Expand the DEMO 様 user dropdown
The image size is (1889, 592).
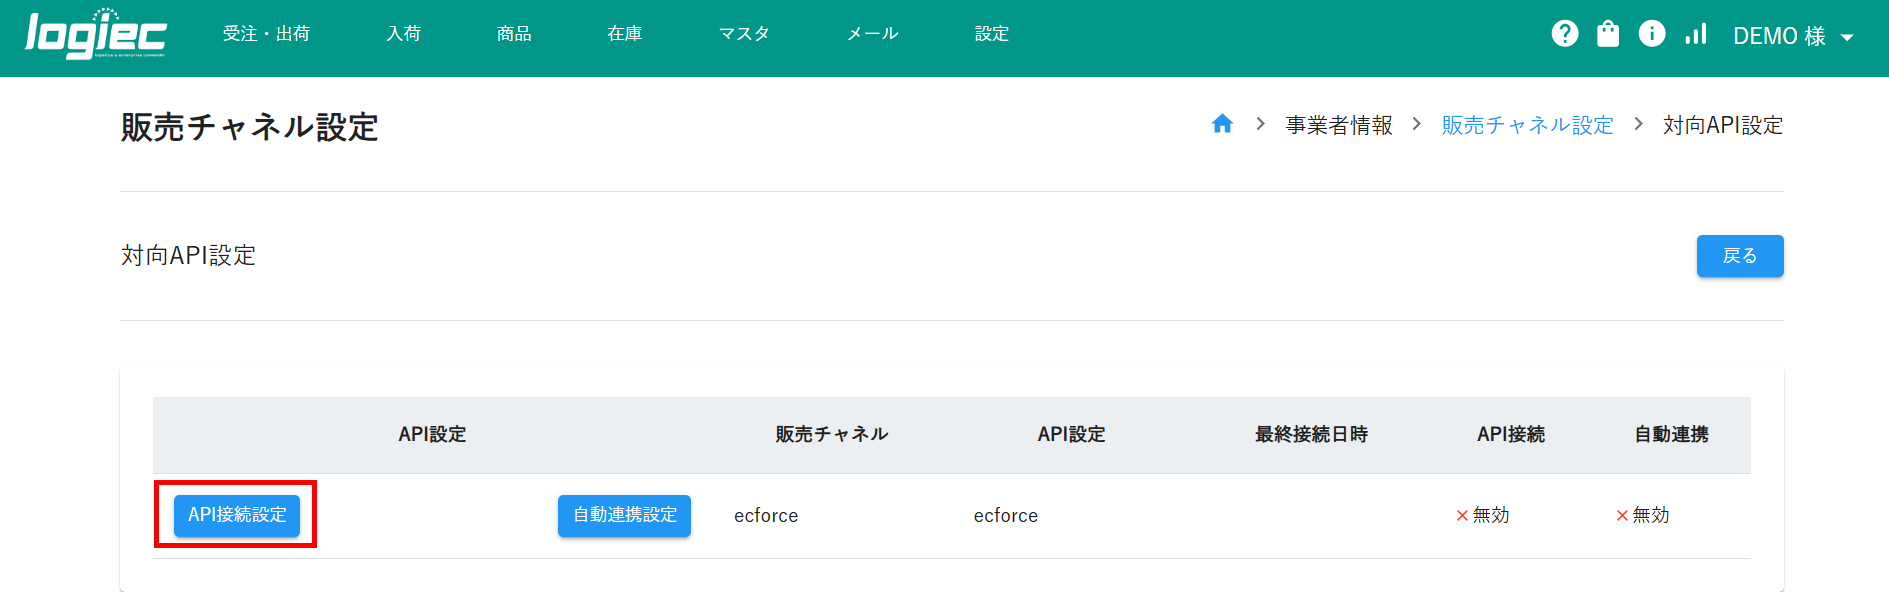tap(1793, 36)
